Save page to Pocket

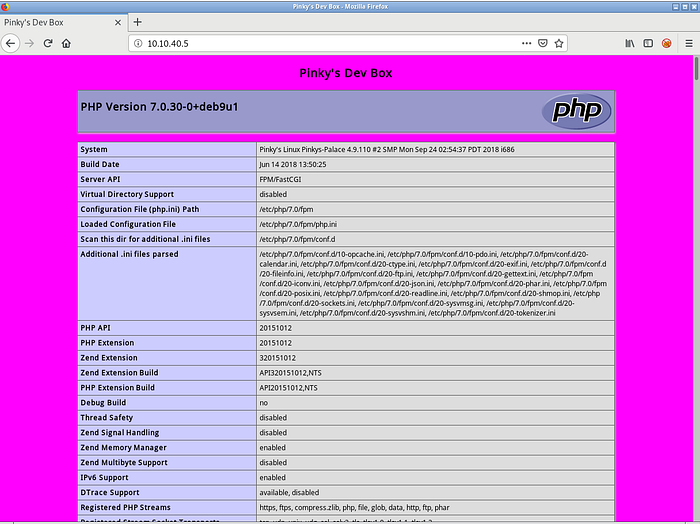543,43
